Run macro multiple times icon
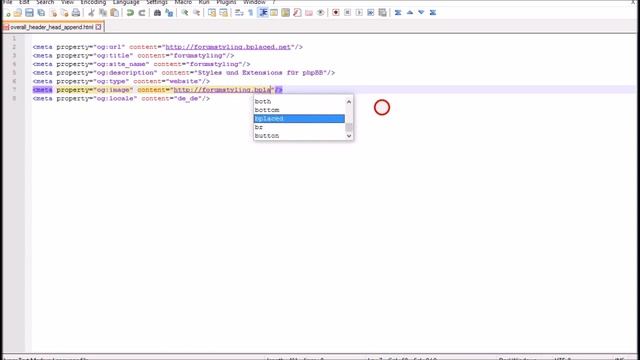640x360 pixels. point(371,13)
